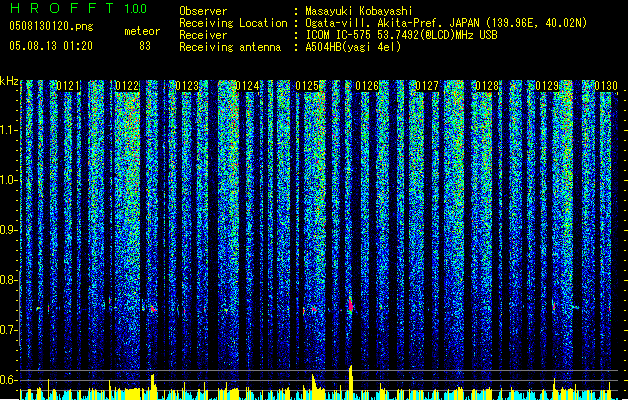The height and width of the screenshot is (400, 629).
Task: Click the 0125 time marker
Action: 307,86
